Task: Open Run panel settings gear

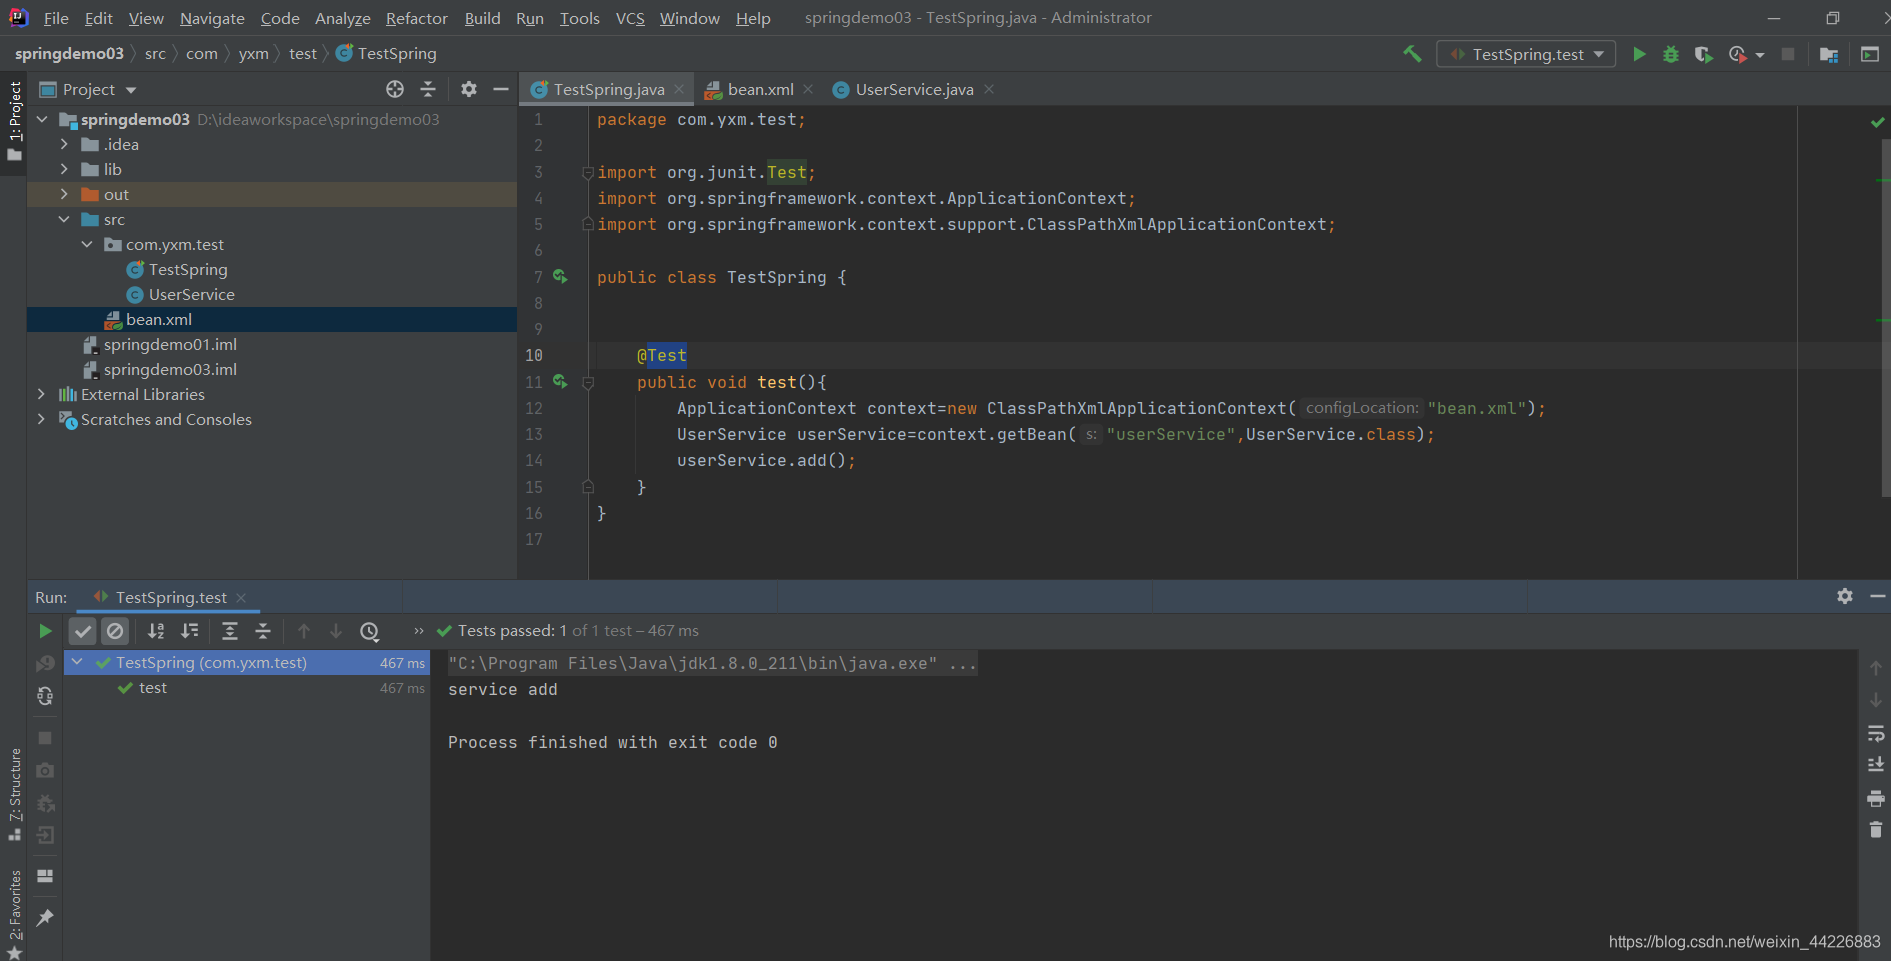Action: (x=1845, y=596)
